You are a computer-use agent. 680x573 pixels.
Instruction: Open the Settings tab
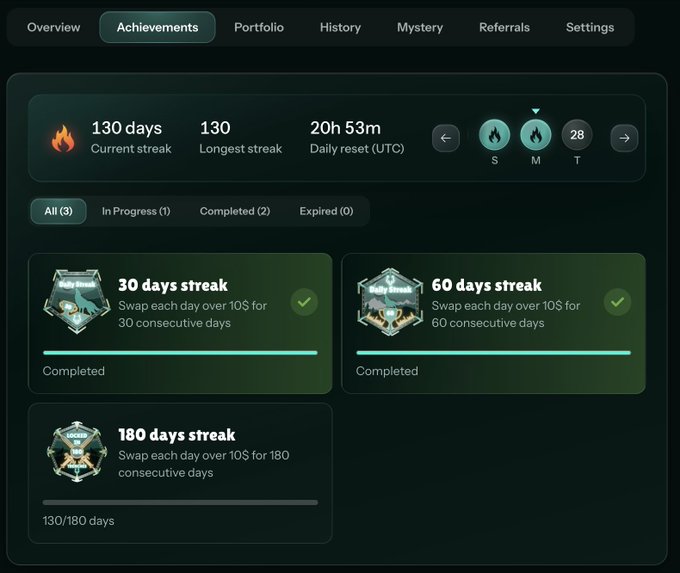pos(590,27)
